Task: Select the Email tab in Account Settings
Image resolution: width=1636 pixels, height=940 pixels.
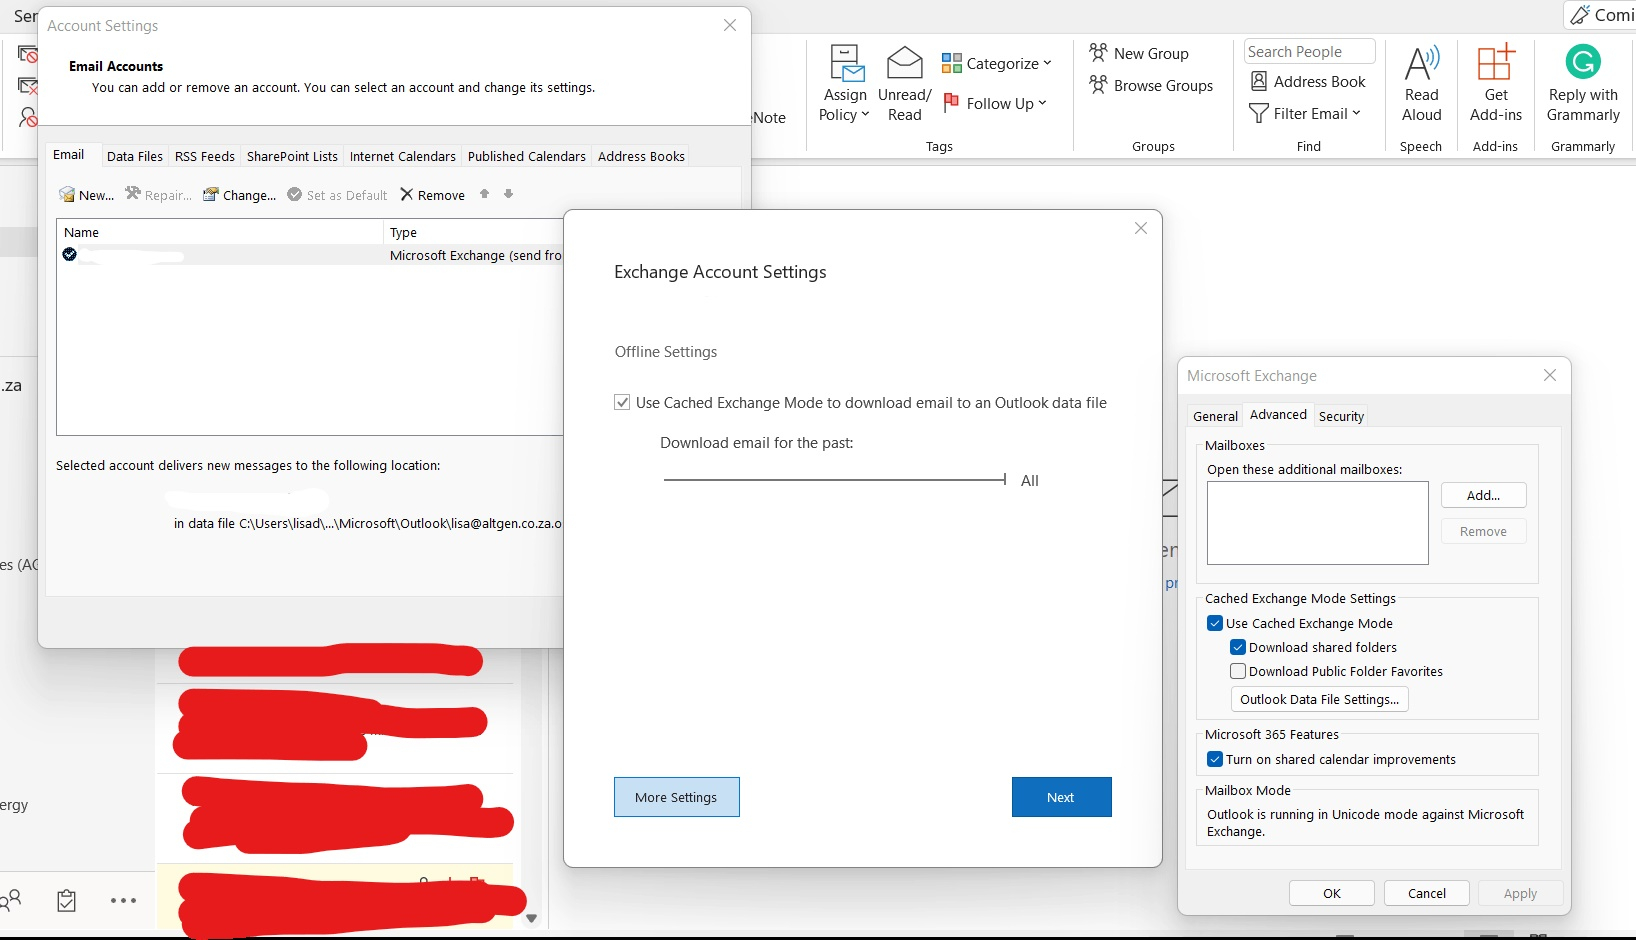Action: pos(69,155)
